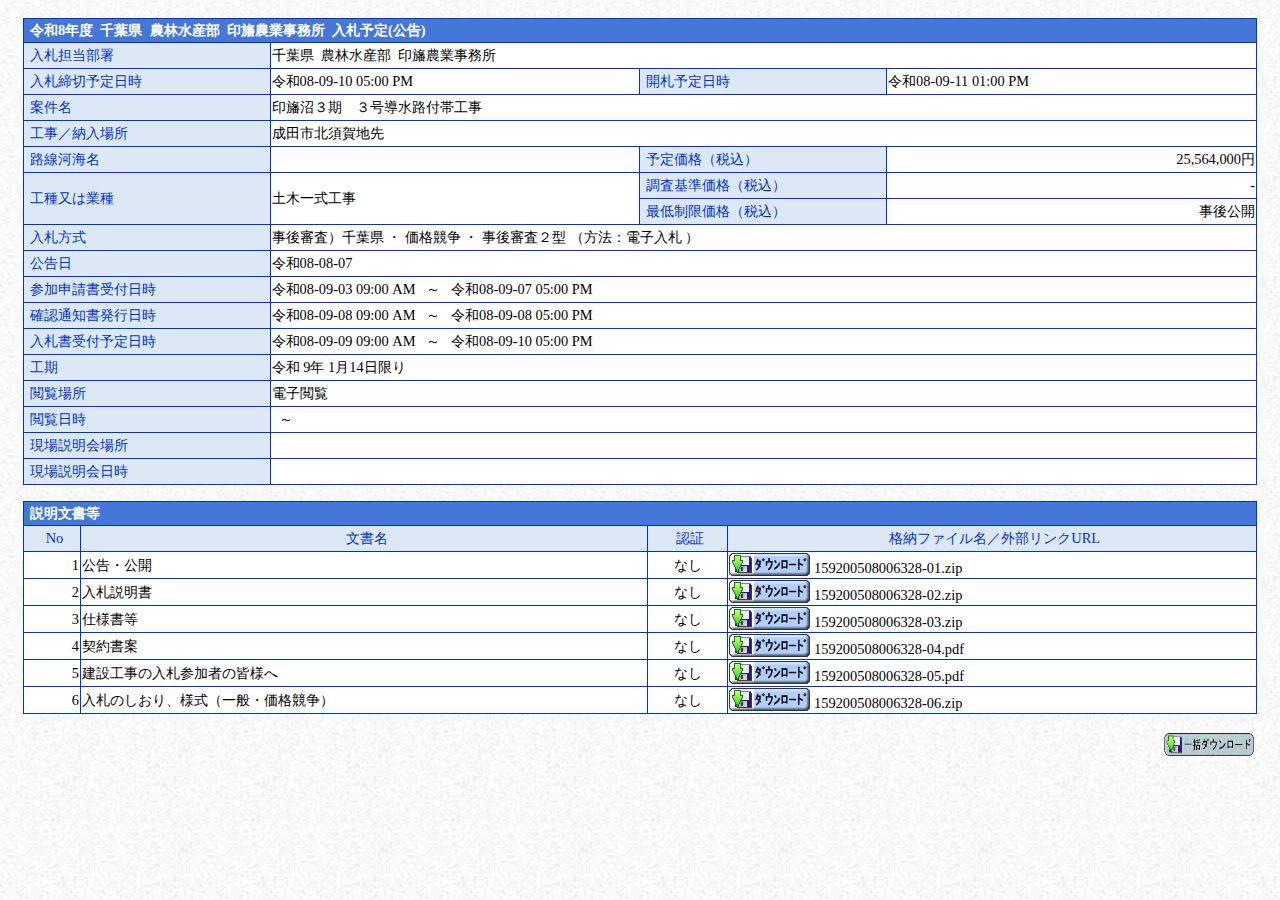Download file 159200508006328-01.zip
The image size is (1280, 900).
[x=769, y=564]
